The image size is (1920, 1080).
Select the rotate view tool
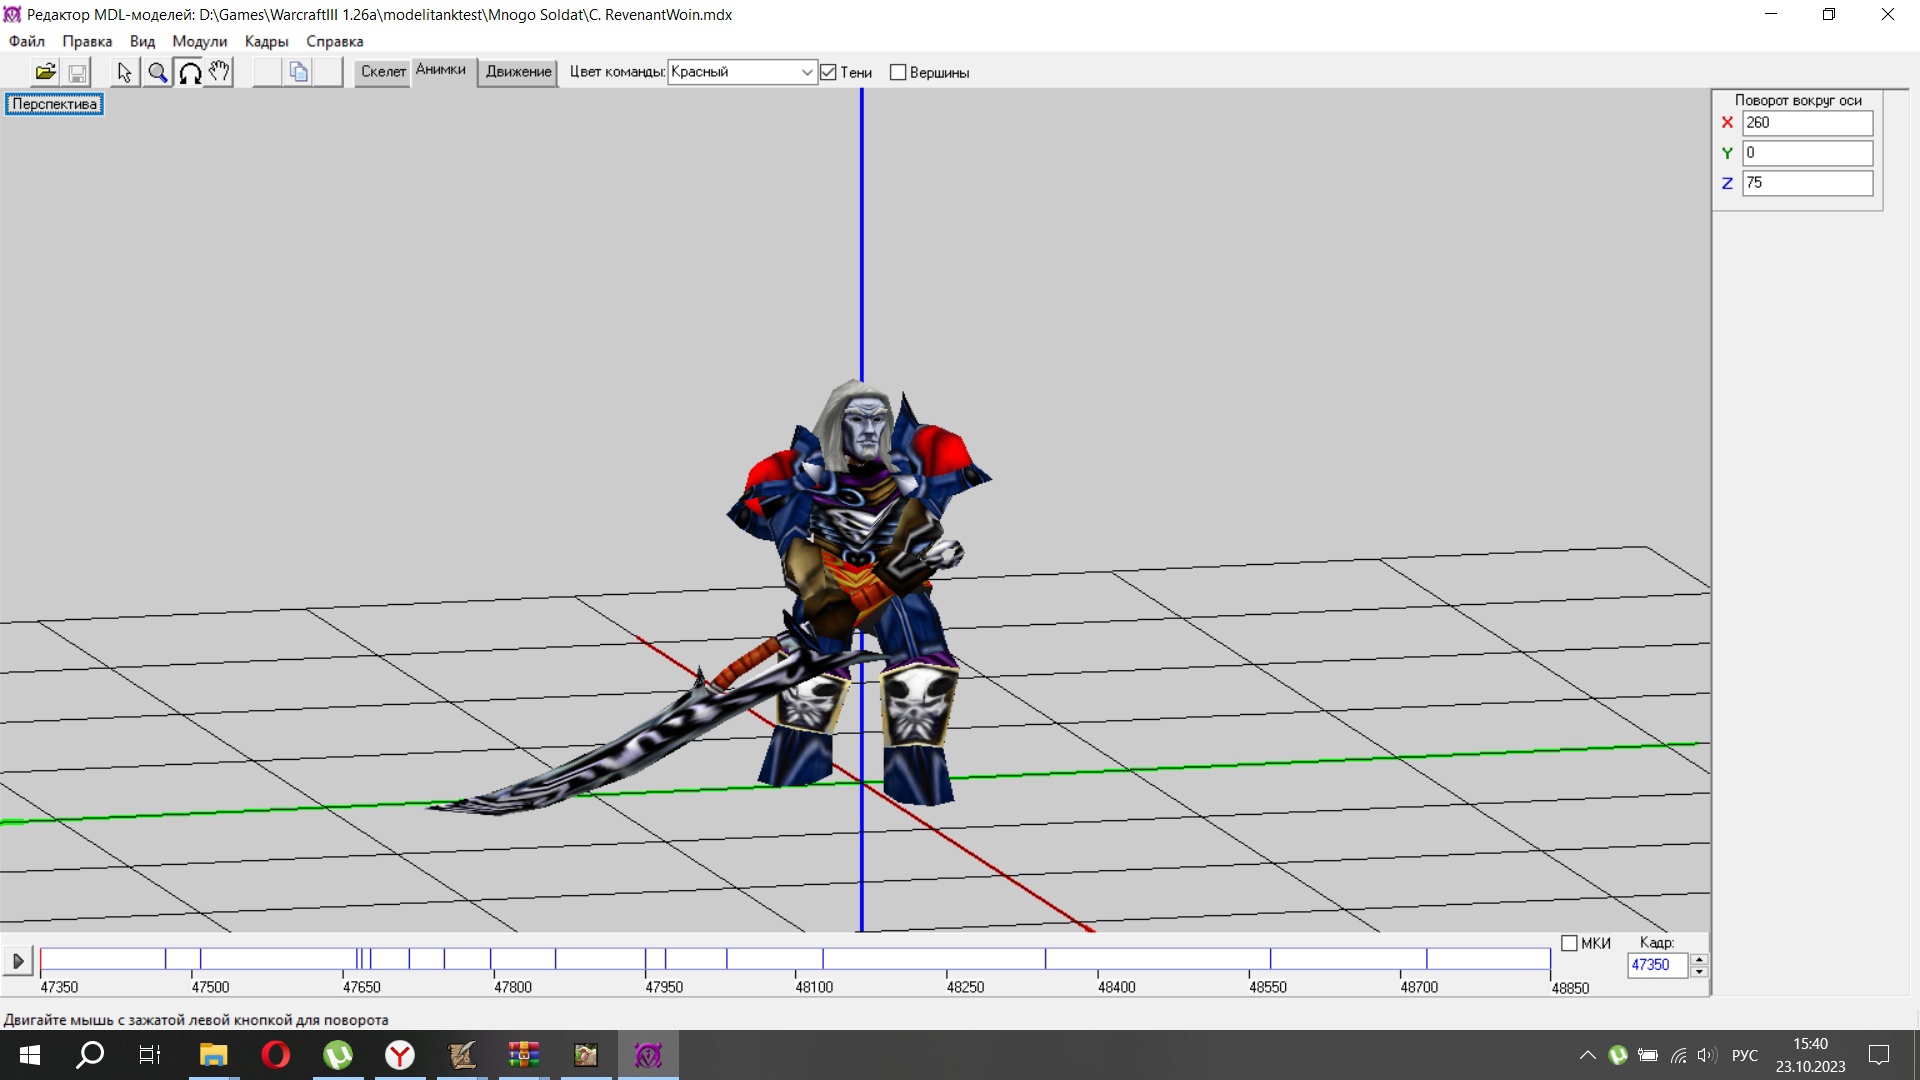(190, 72)
